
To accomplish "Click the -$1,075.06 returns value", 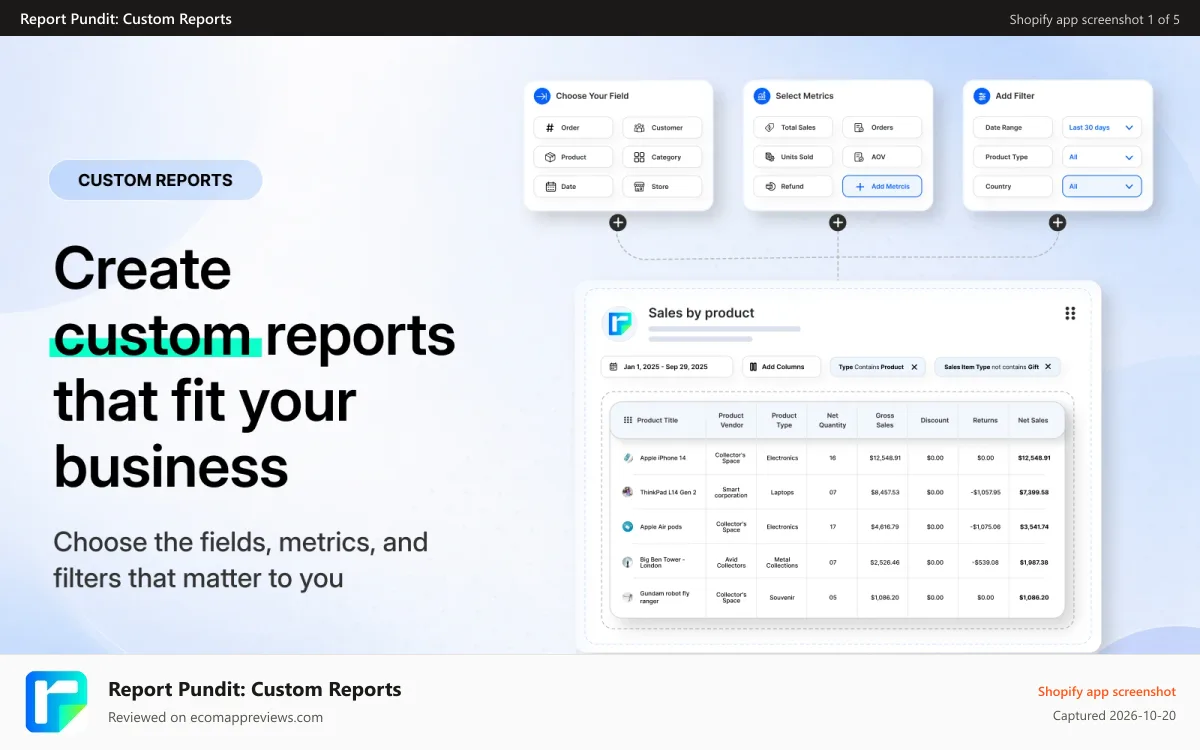I will pyautogui.click(x=985, y=526).
